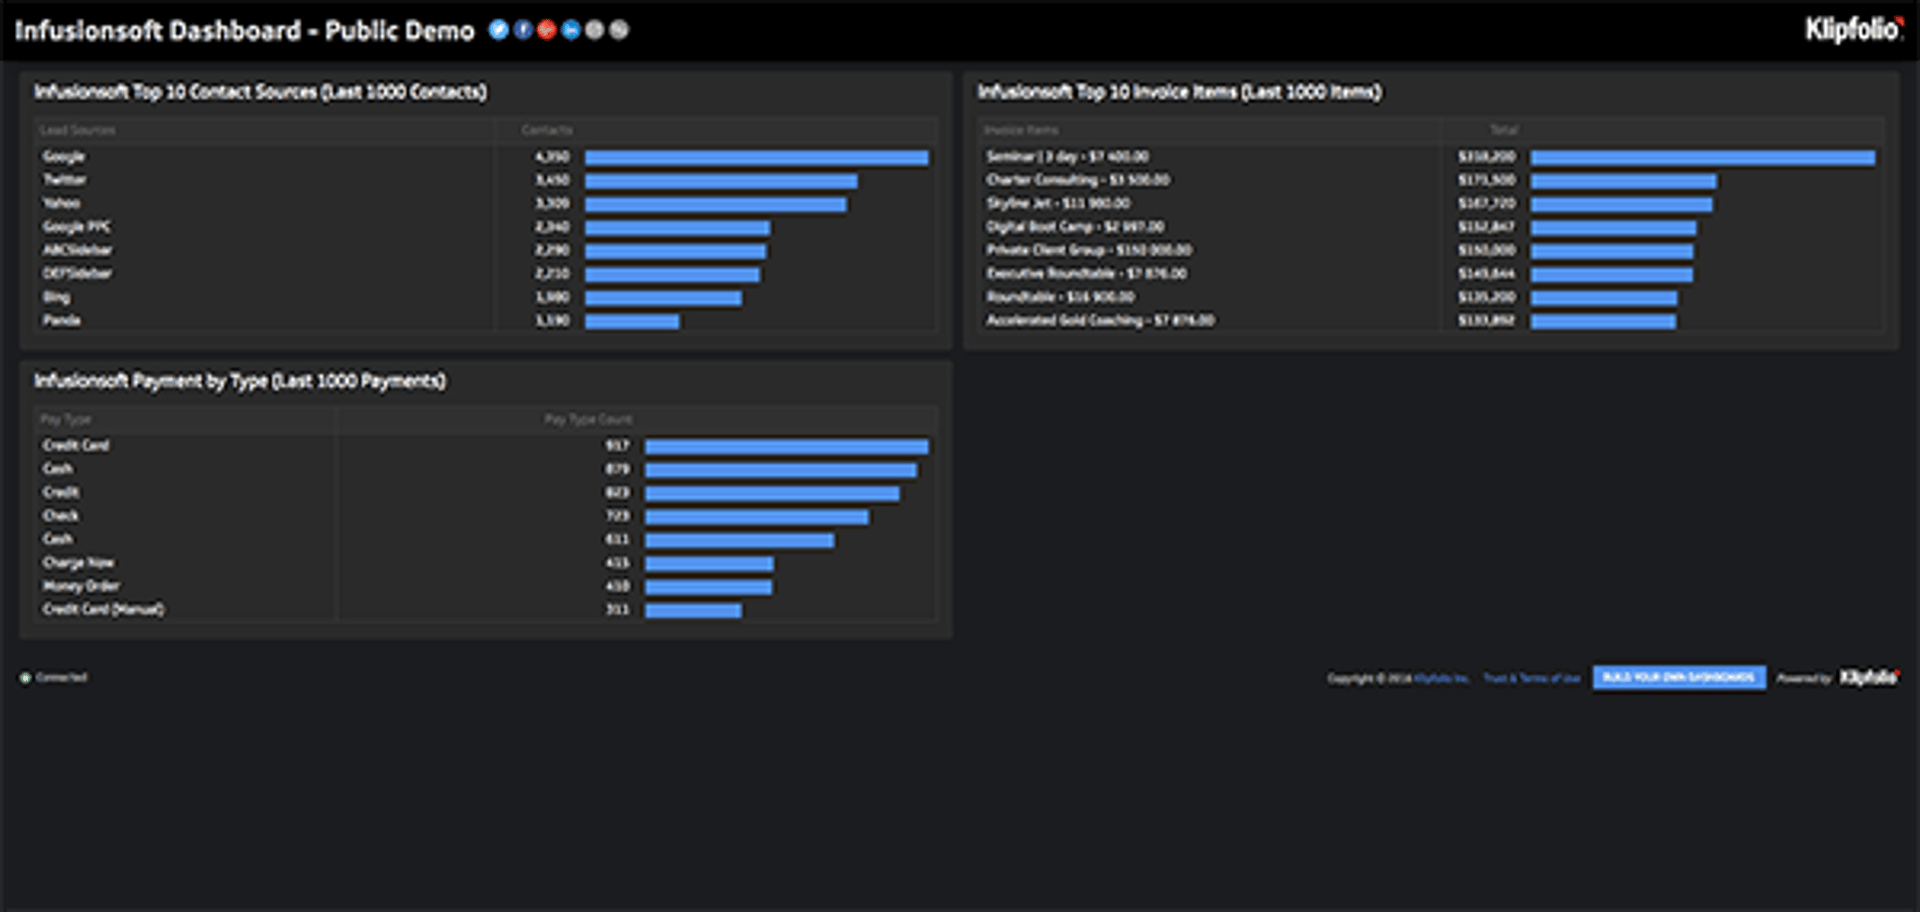Click the LinkedIn share icon
Screen dimensions: 1920x912
coord(570,30)
